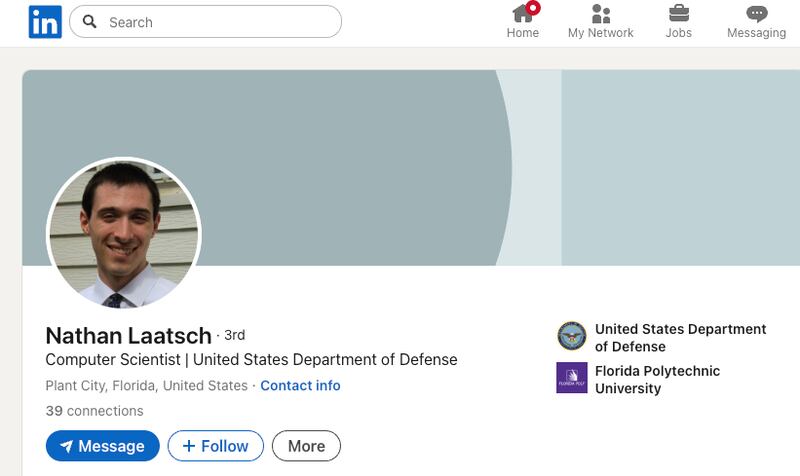Open the Messaging chat bubble icon
Viewport: 800px width, 476px height.
(756, 13)
